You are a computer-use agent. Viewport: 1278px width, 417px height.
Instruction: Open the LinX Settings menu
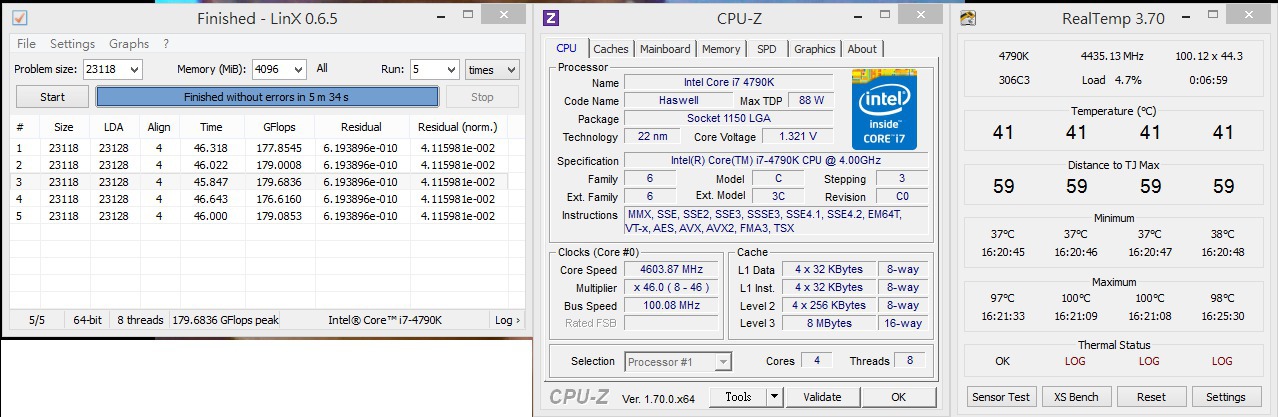pos(72,44)
